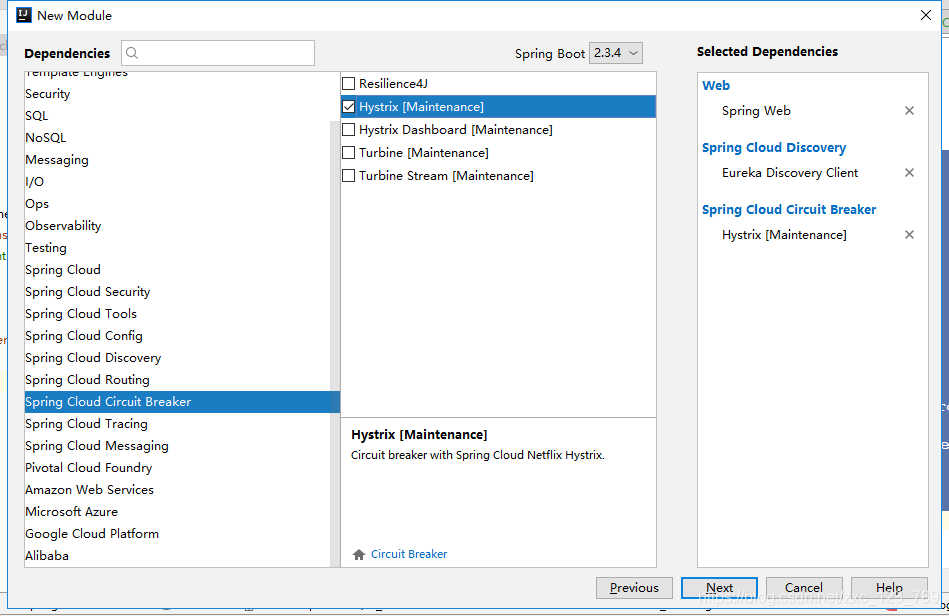Image resolution: width=949 pixels, height=616 pixels.
Task: Tick the Turbine [Maintenance] checkbox
Action: [349, 152]
